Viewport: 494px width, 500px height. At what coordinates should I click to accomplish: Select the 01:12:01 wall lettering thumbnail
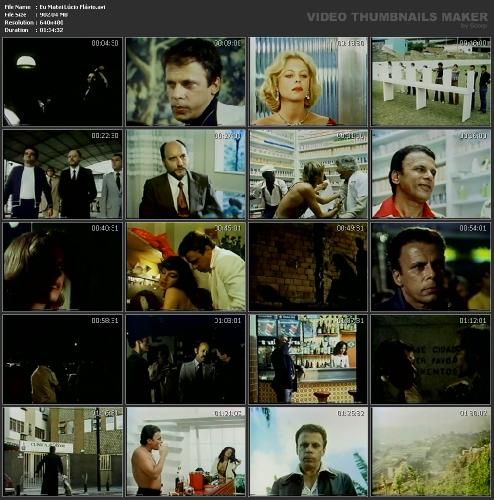[431, 359]
